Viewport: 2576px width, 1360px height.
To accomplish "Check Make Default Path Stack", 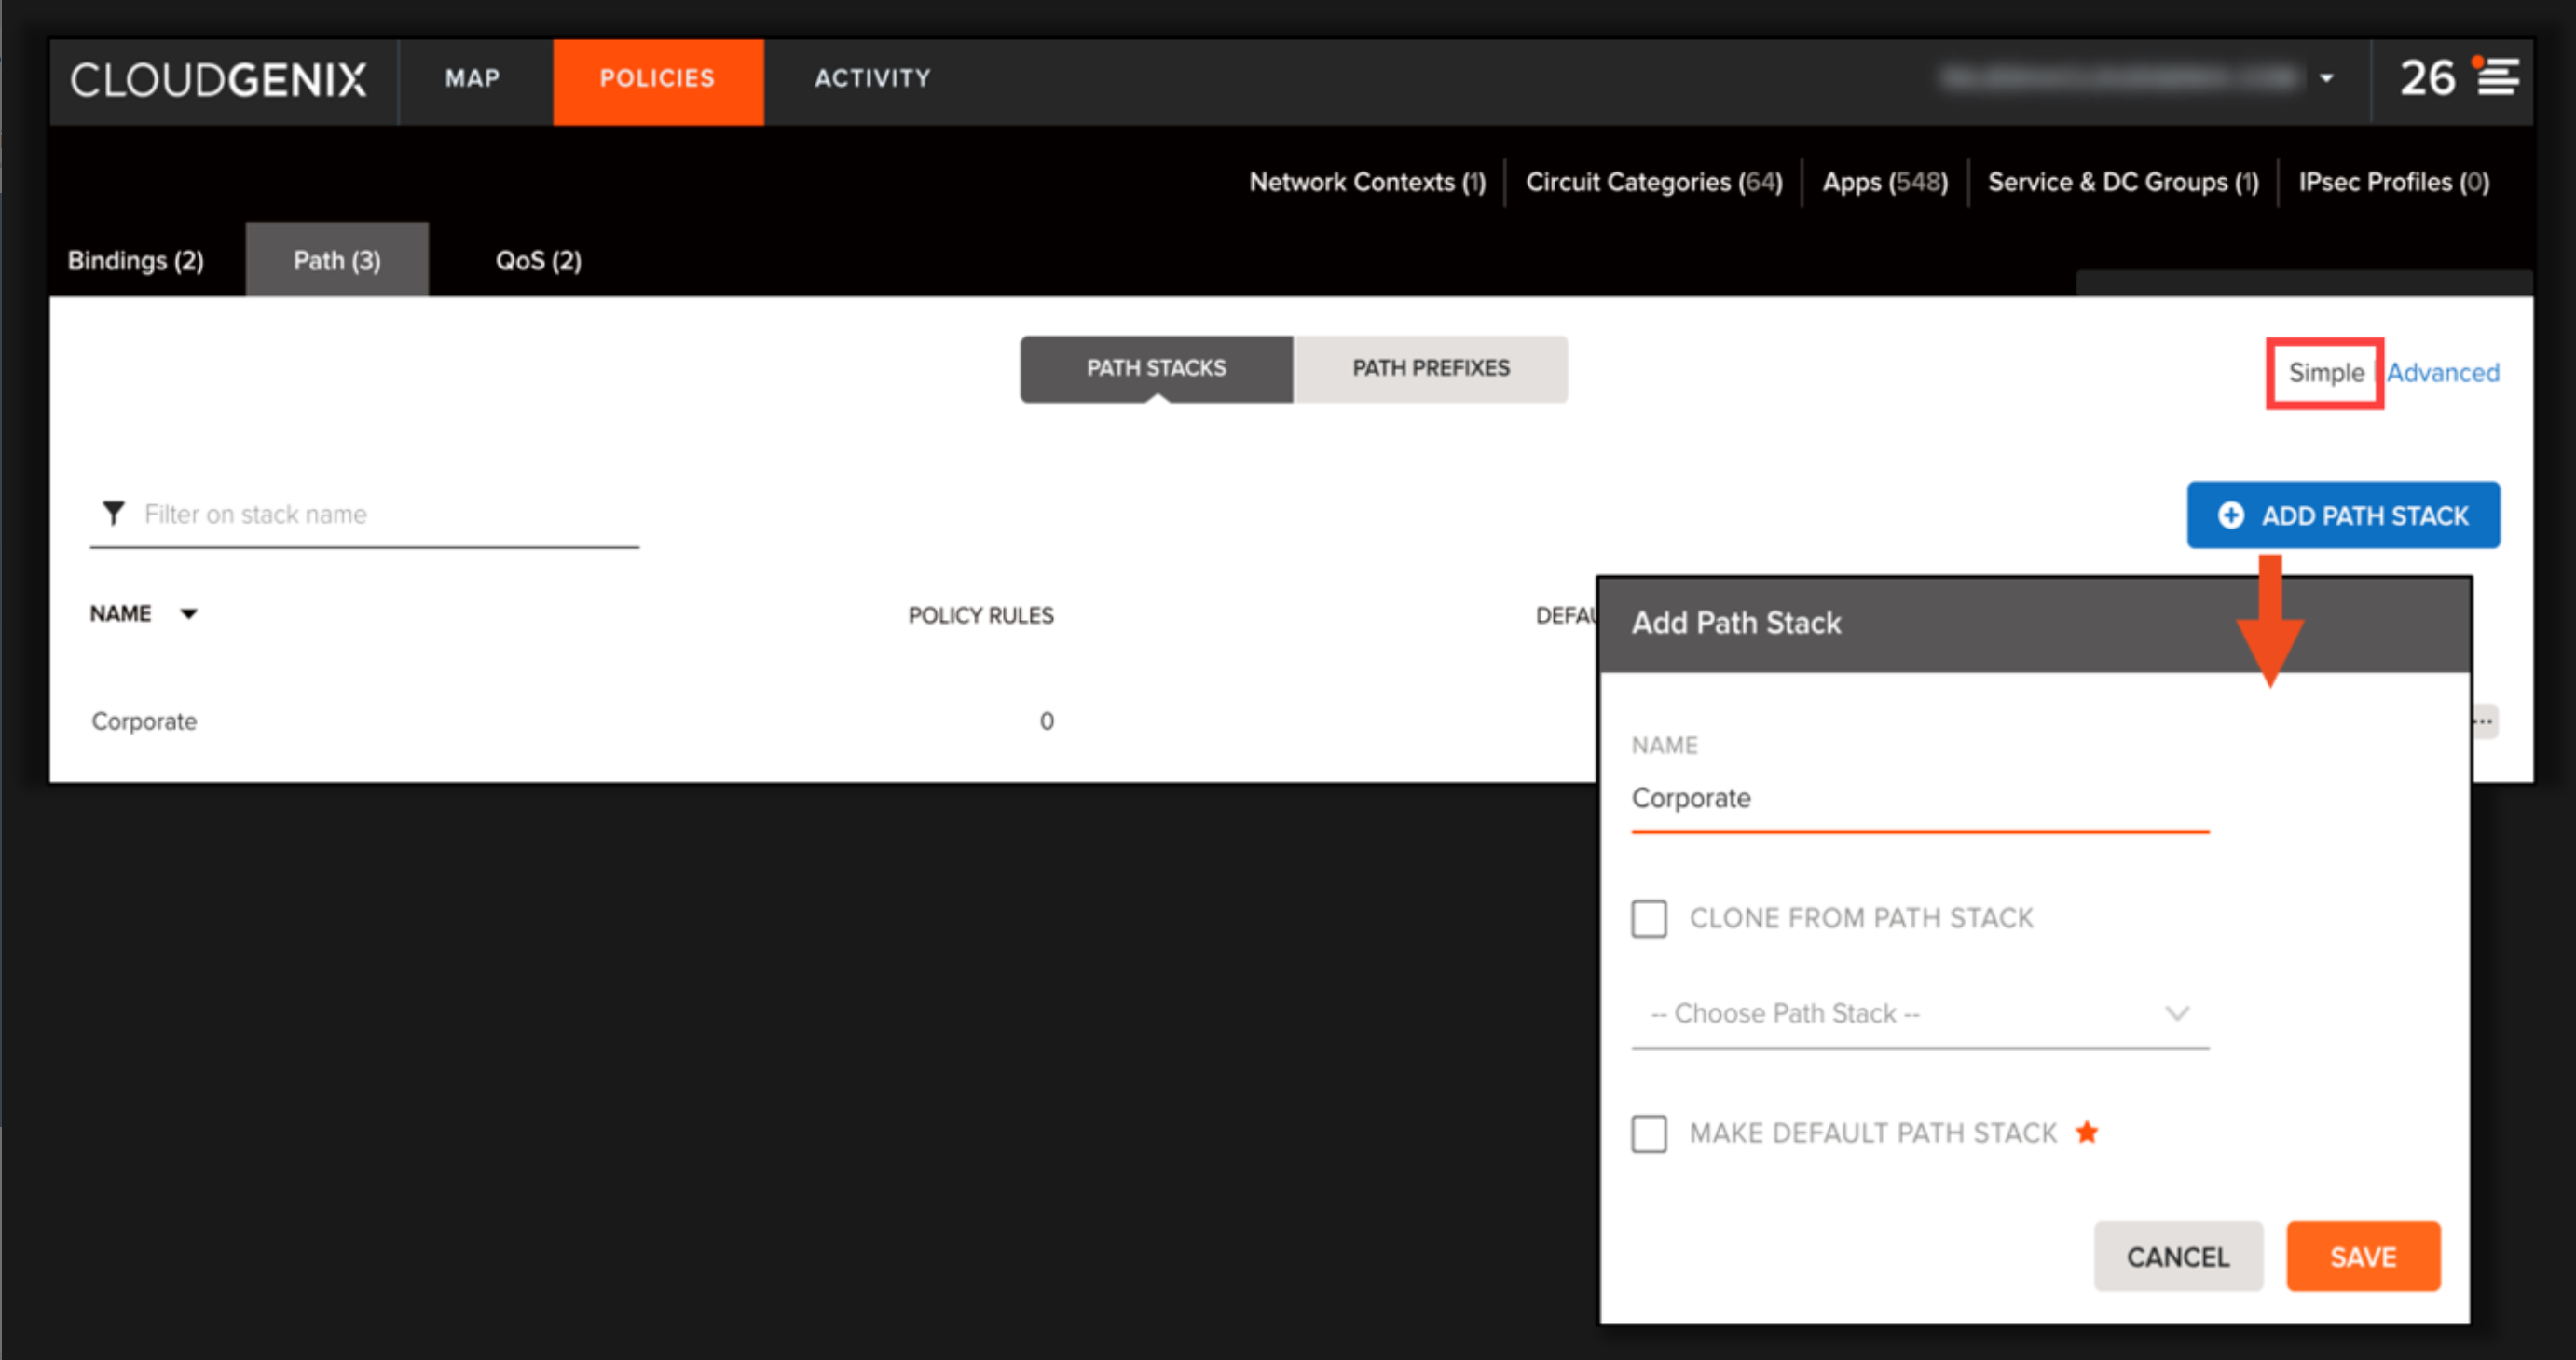I will (x=1649, y=1133).
